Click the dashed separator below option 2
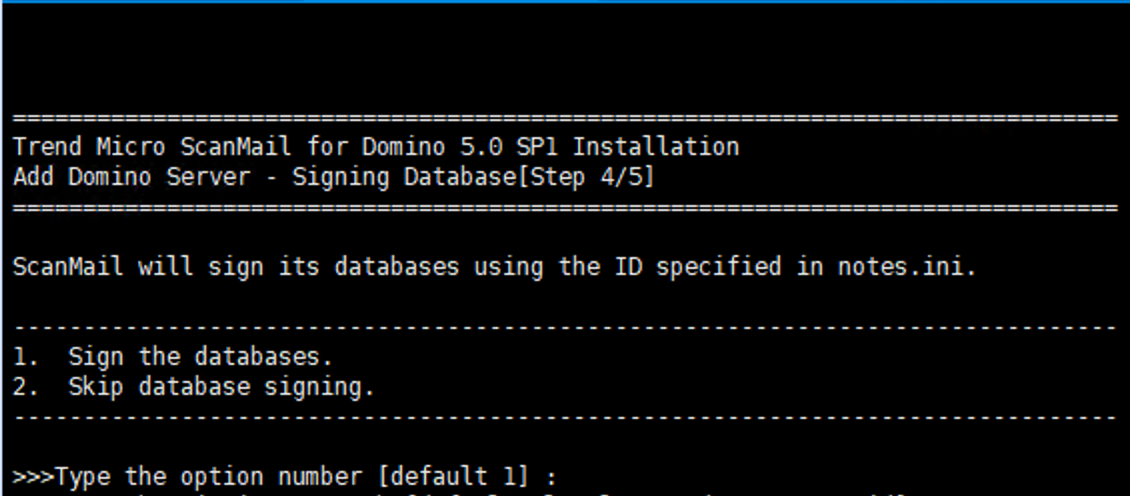Screen dimensions: 1130x496 pyautogui.click(x=565, y=416)
